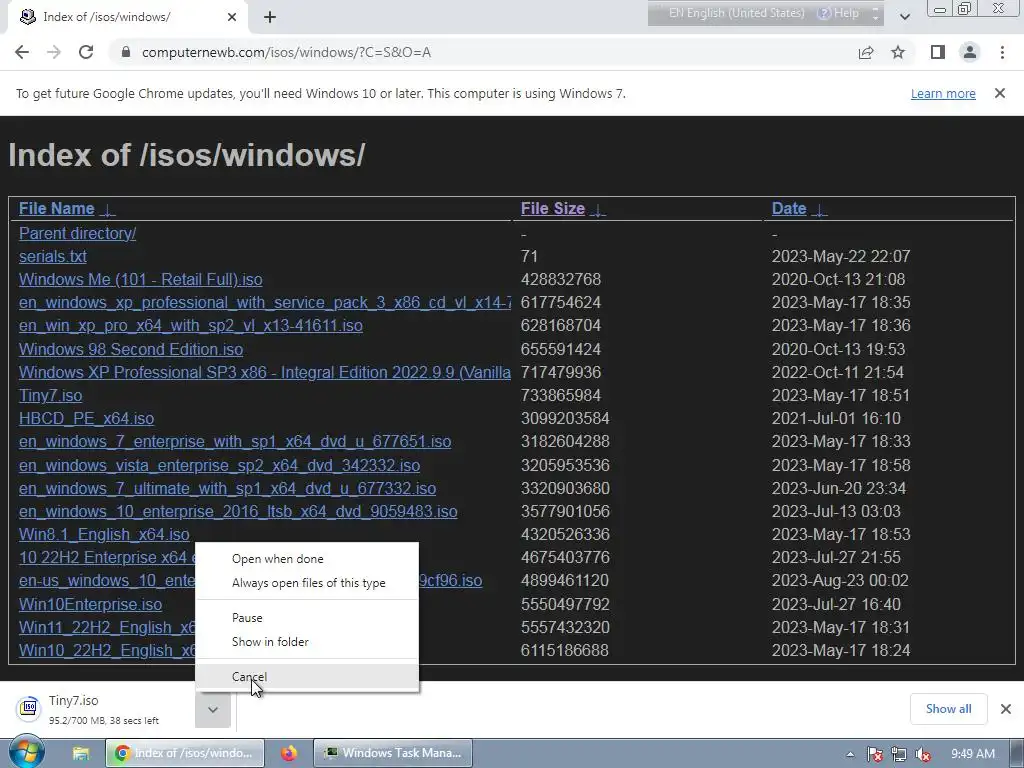This screenshot has width=1024, height=768.
Task: Close the Index of /isos/windows/ tab
Action: [x=232, y=17]
